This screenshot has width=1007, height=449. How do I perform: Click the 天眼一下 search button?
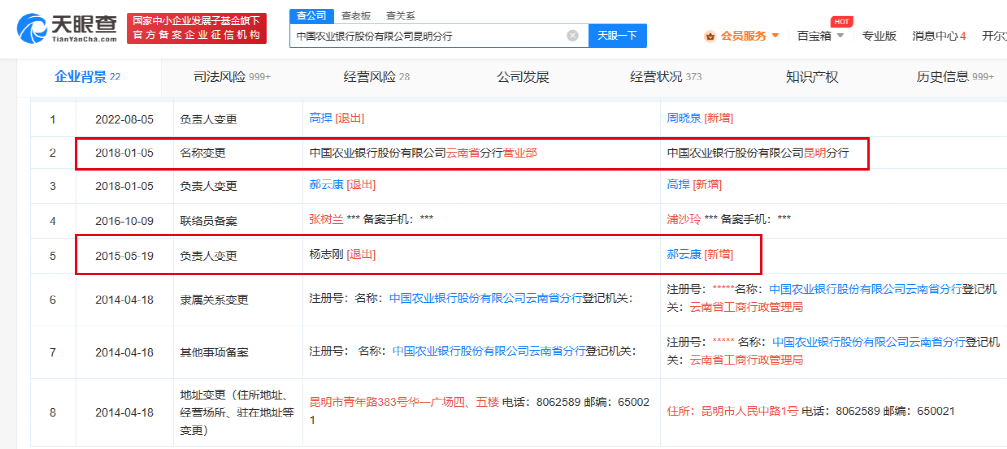click(x=617, y=36)
